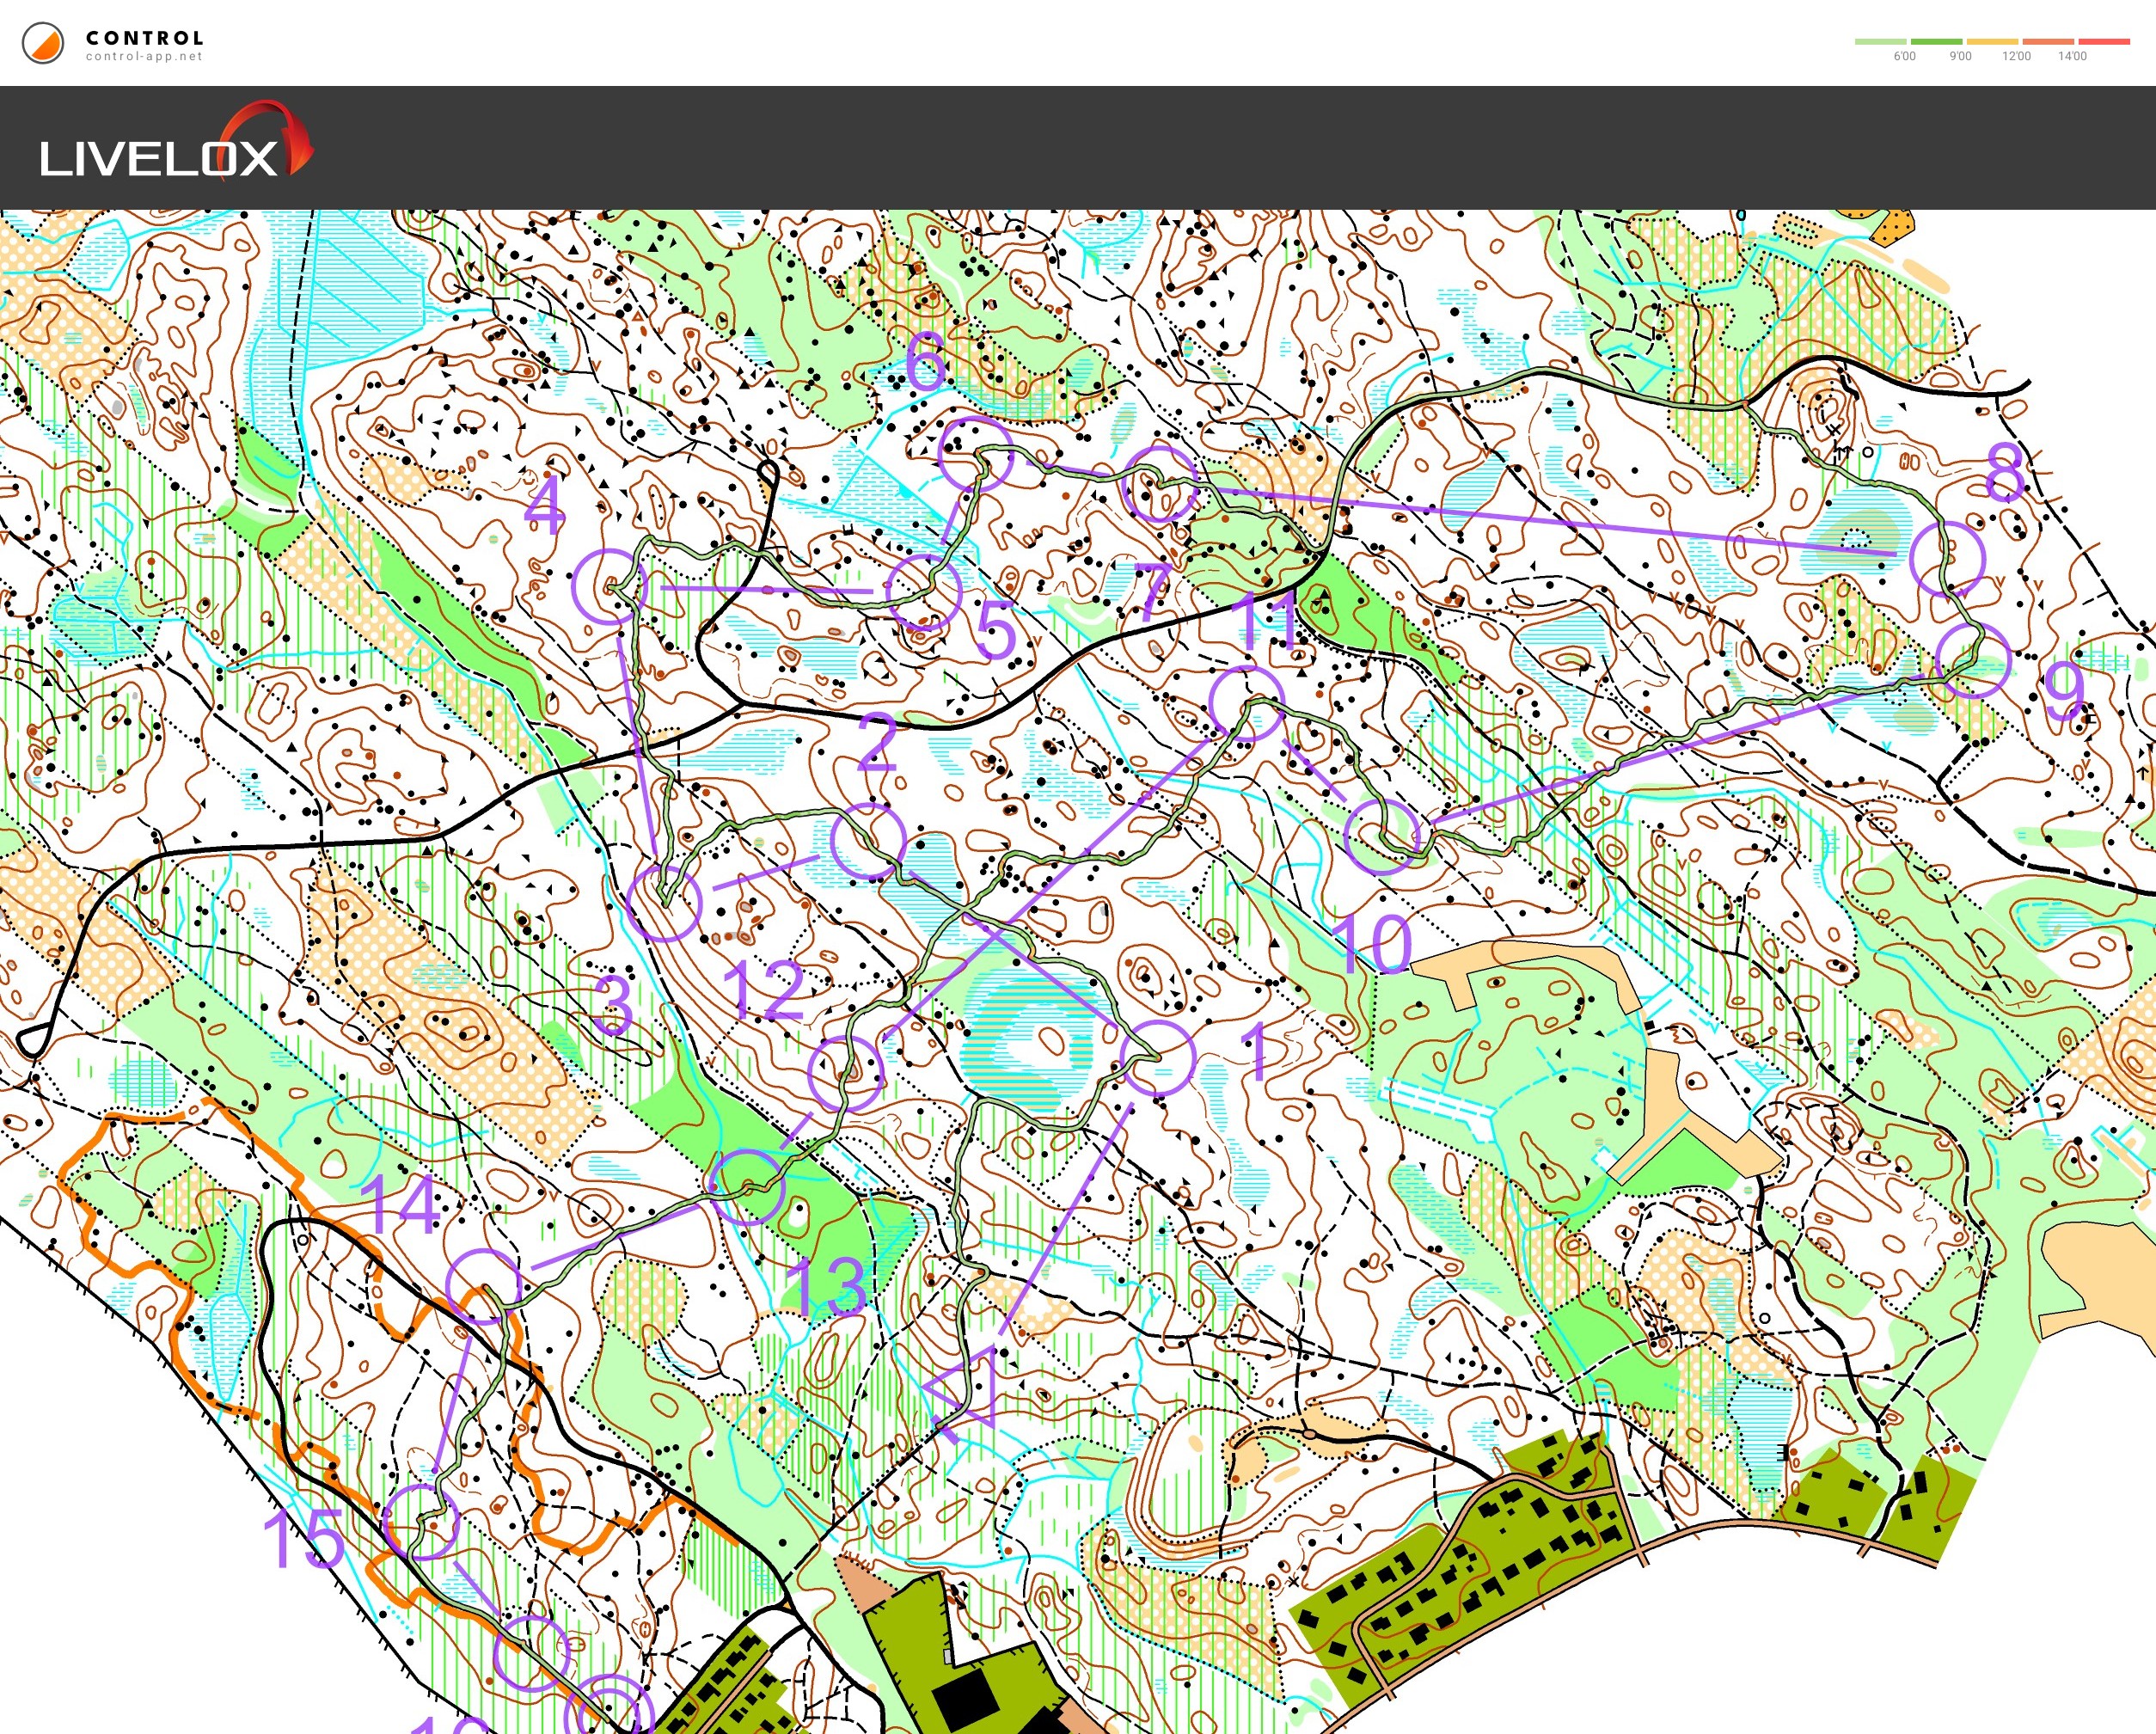Select the 6'00 pace legend swatch
Image resolution: width=2156 pixels, height=1734 pixels.
click(x=1880, y=42)
